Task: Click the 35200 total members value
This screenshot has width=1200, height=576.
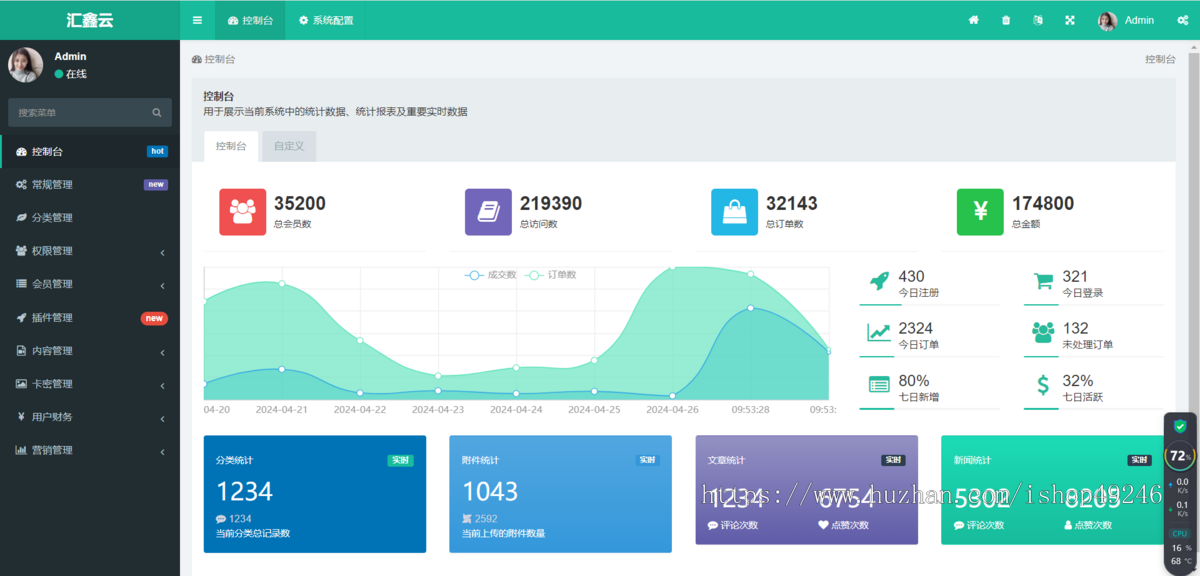Action: (300, 203)
